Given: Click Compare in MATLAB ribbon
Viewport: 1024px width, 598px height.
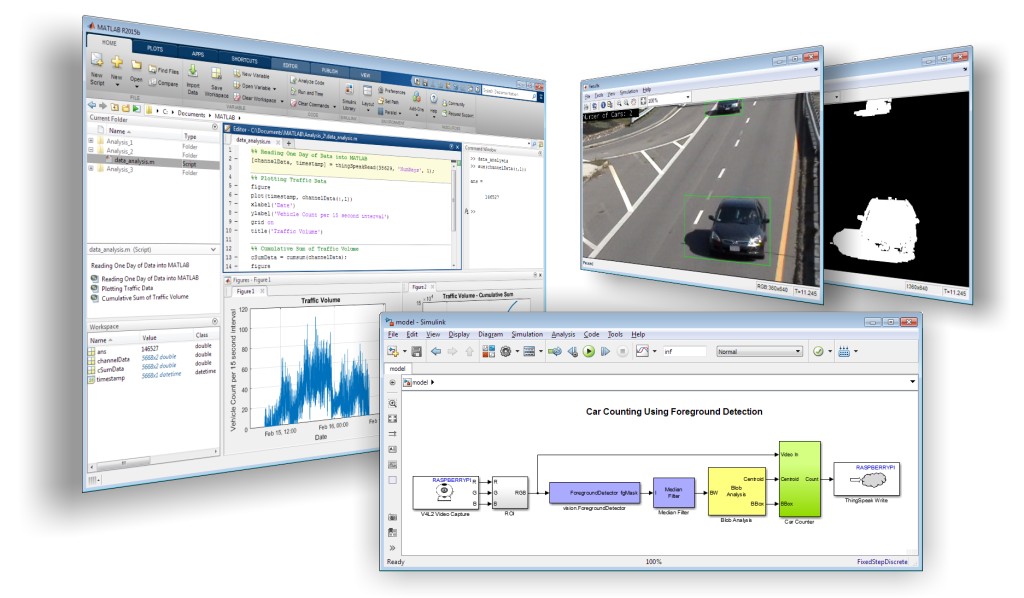Looking at the screenshot, I should tap(163, 83).
